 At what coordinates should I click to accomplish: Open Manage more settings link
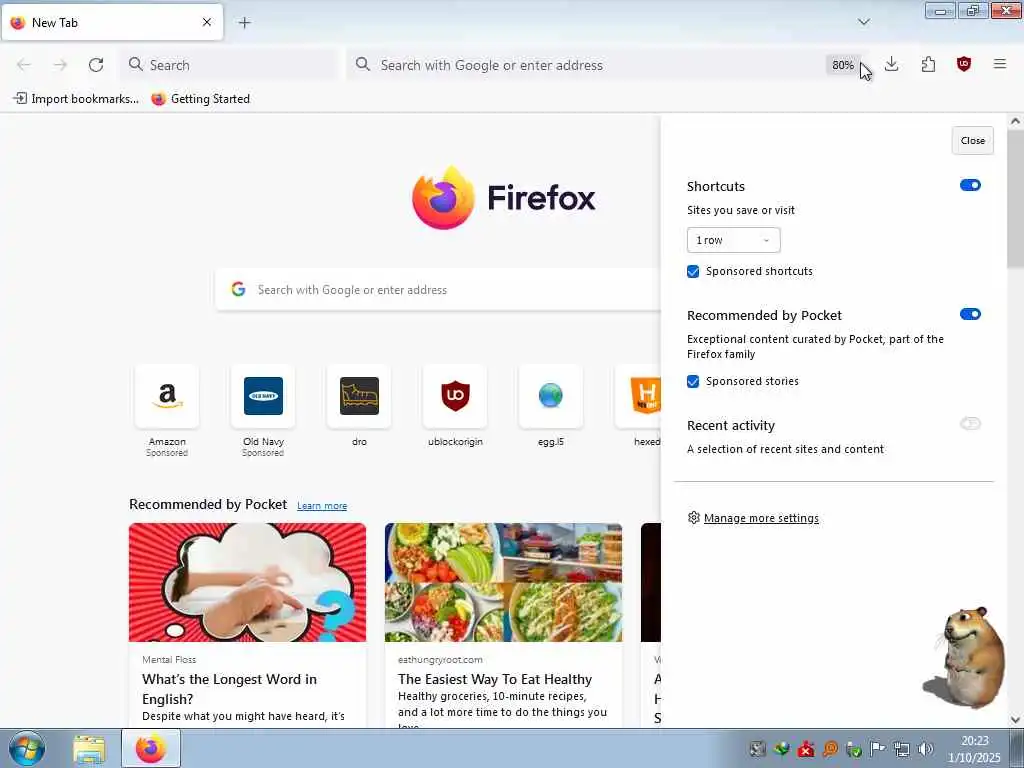[x=761, y=518]
